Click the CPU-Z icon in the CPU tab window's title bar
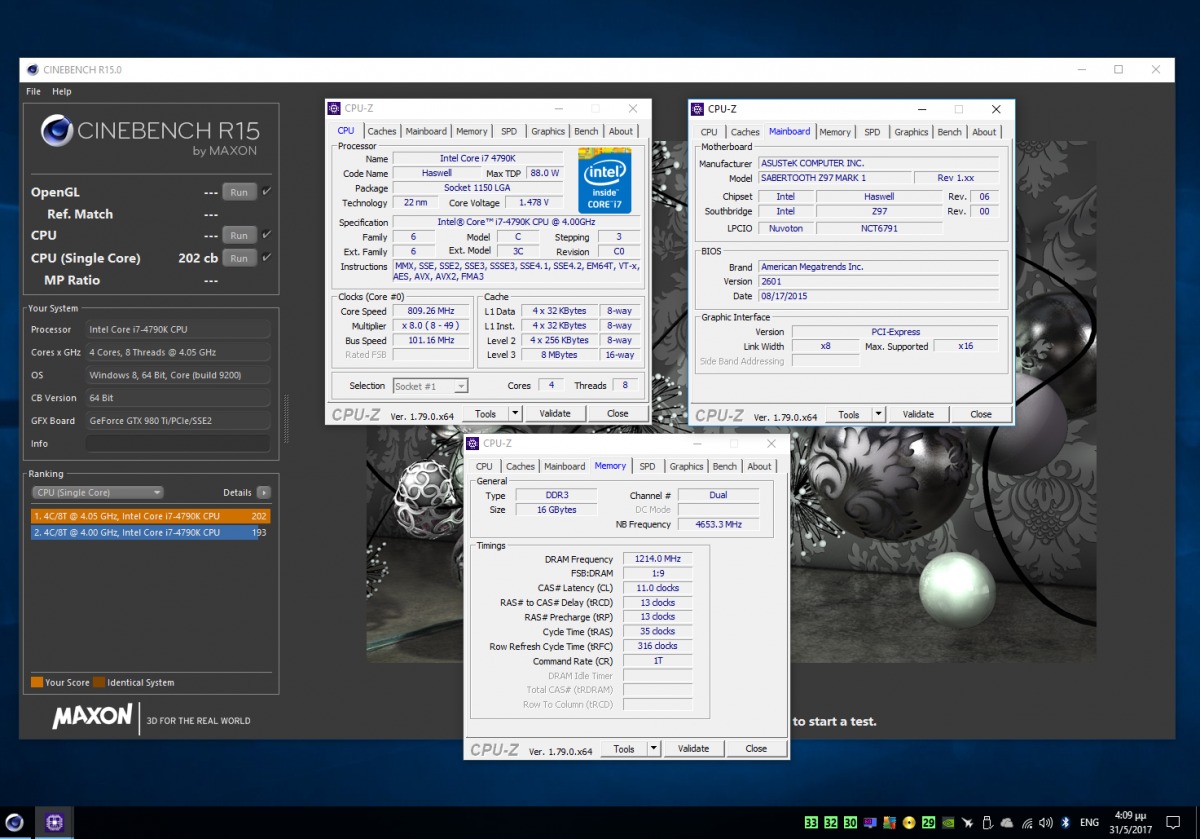1200x839 pixels. (x=335, y=108)
